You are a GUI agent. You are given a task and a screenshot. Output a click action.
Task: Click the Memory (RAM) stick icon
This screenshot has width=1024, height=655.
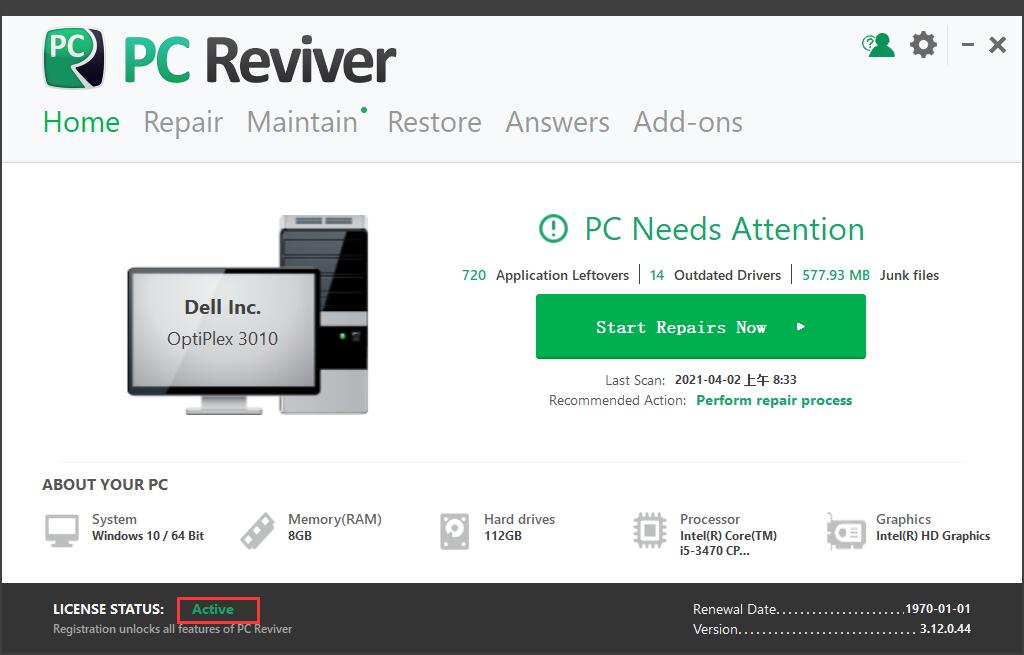pos(257,529)
